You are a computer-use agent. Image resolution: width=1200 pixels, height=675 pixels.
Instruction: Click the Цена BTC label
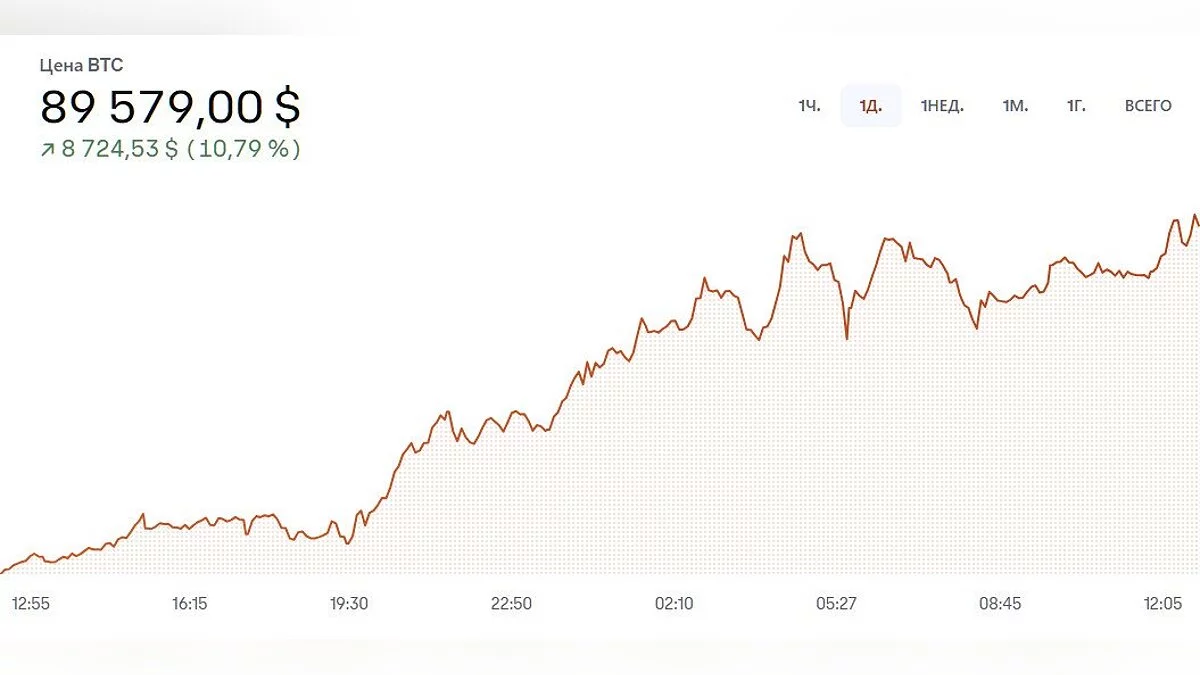coord(81,66)
